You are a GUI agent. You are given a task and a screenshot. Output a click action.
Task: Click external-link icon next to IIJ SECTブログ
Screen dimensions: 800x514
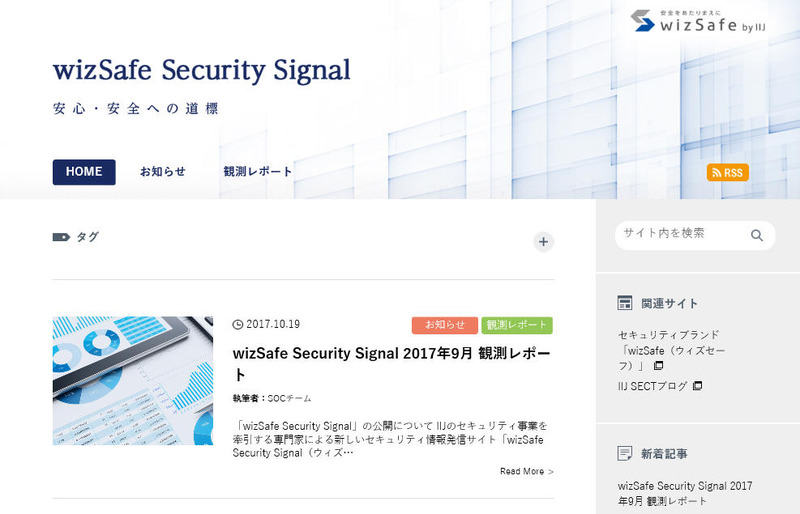click(x=697, y=386)
